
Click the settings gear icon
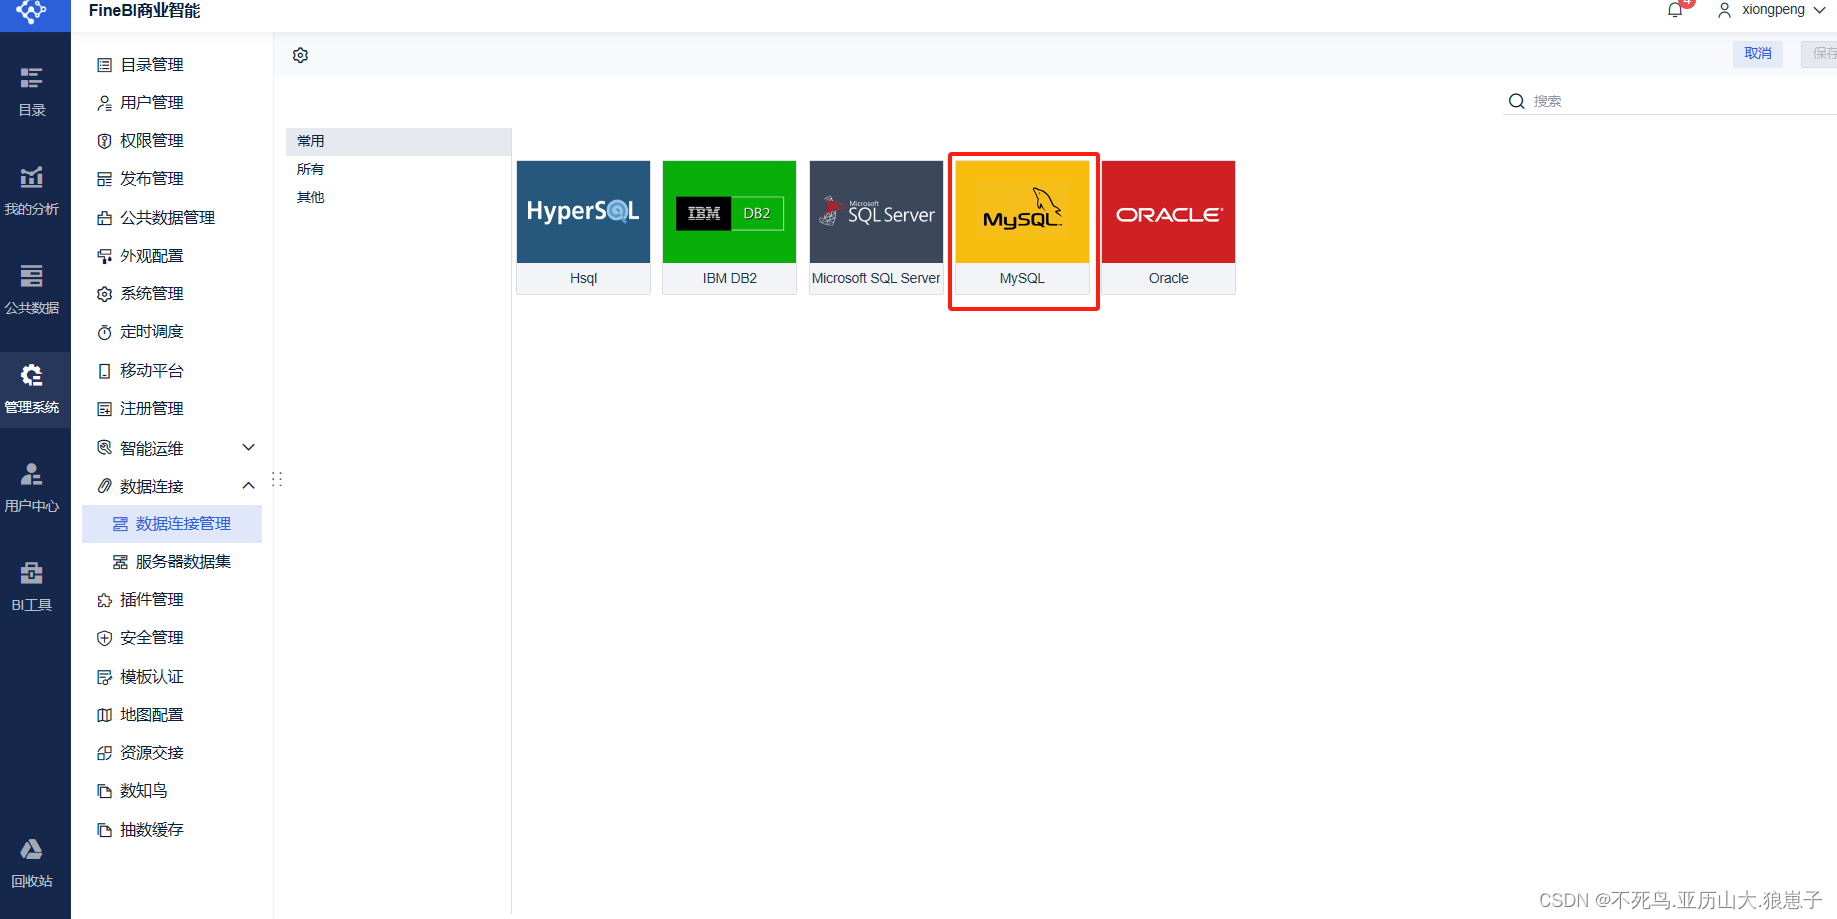(300, 55)
